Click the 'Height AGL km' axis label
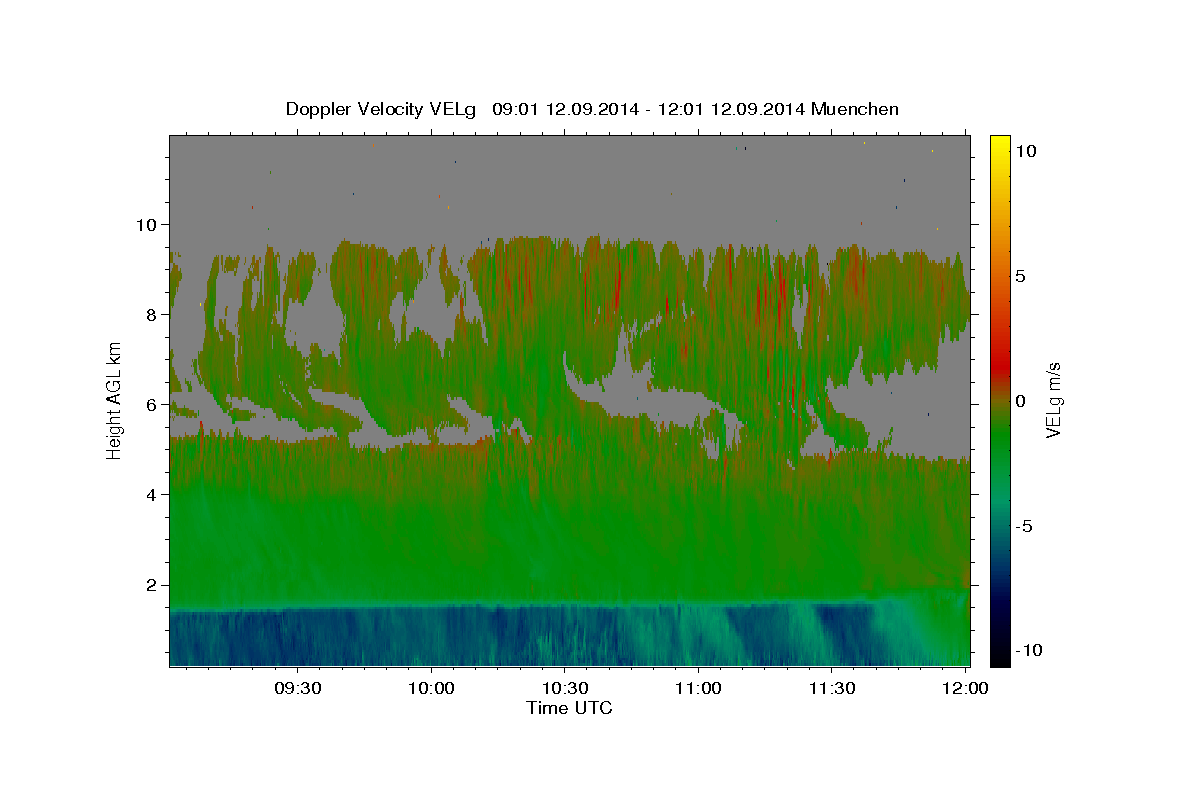The height and width of the screenshot is (800, 1200). [x=114, y=400]
